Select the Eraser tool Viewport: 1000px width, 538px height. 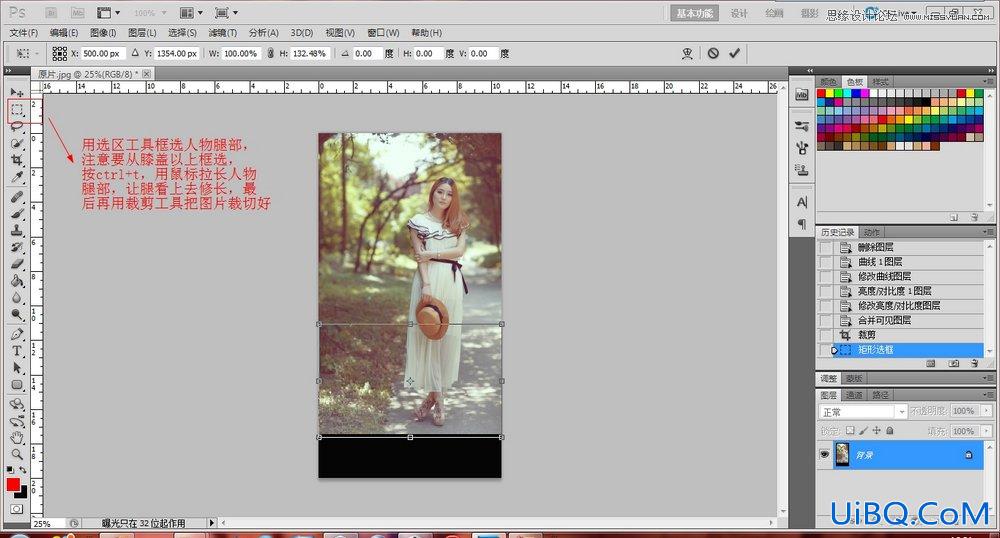pos(17,263)
